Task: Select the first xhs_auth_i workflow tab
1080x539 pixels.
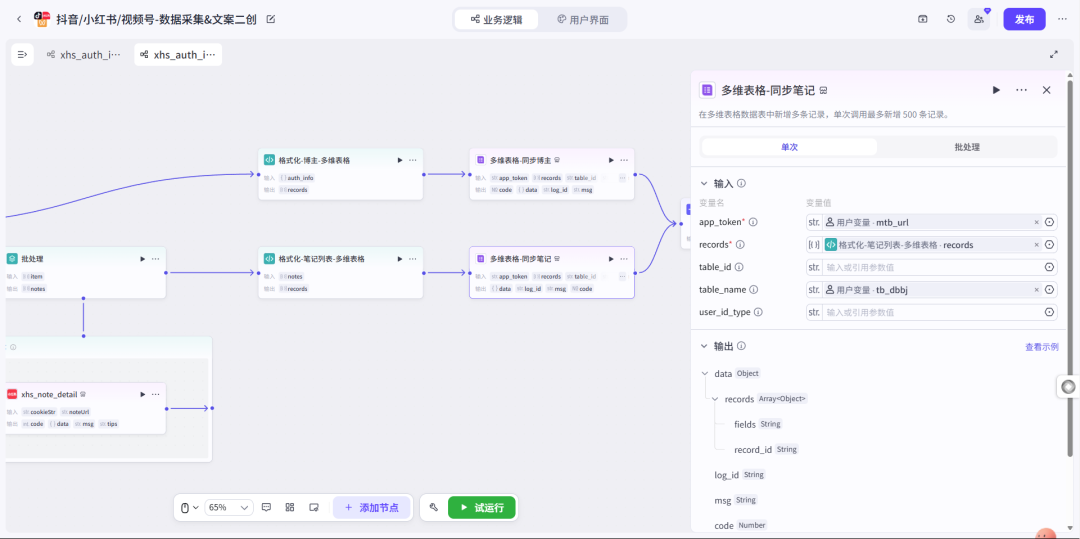Action: [84, 54]
